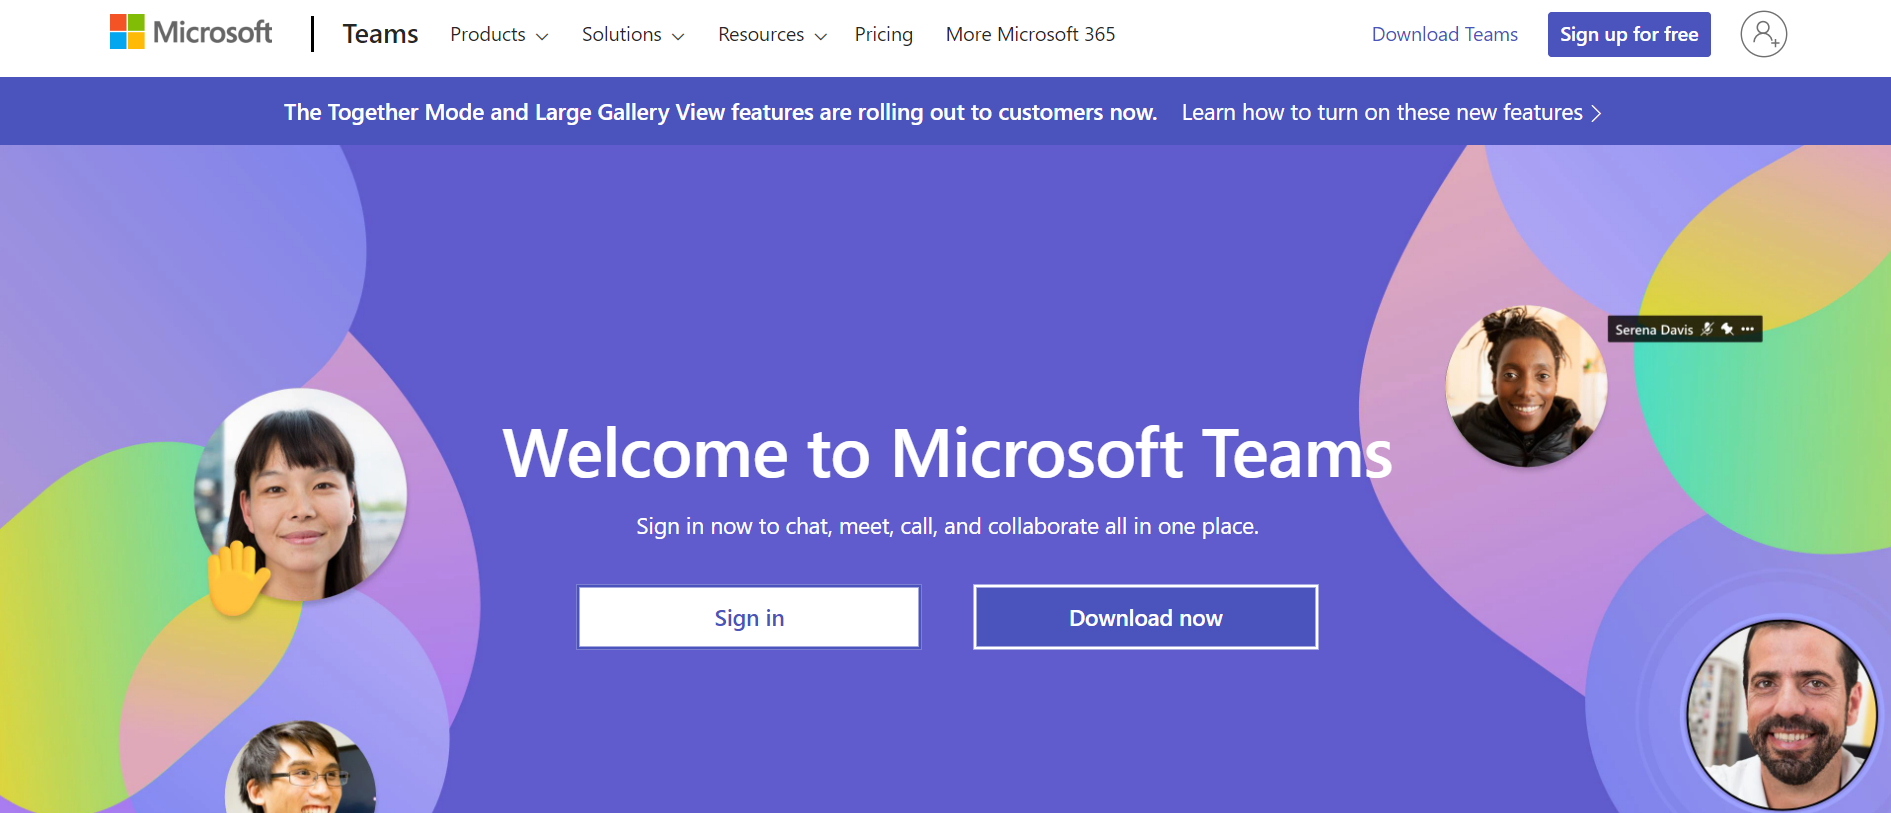The height and width of the screenshot is (813, 1891).
Task: Click Sign up for free button
Action: (1629, 34)
